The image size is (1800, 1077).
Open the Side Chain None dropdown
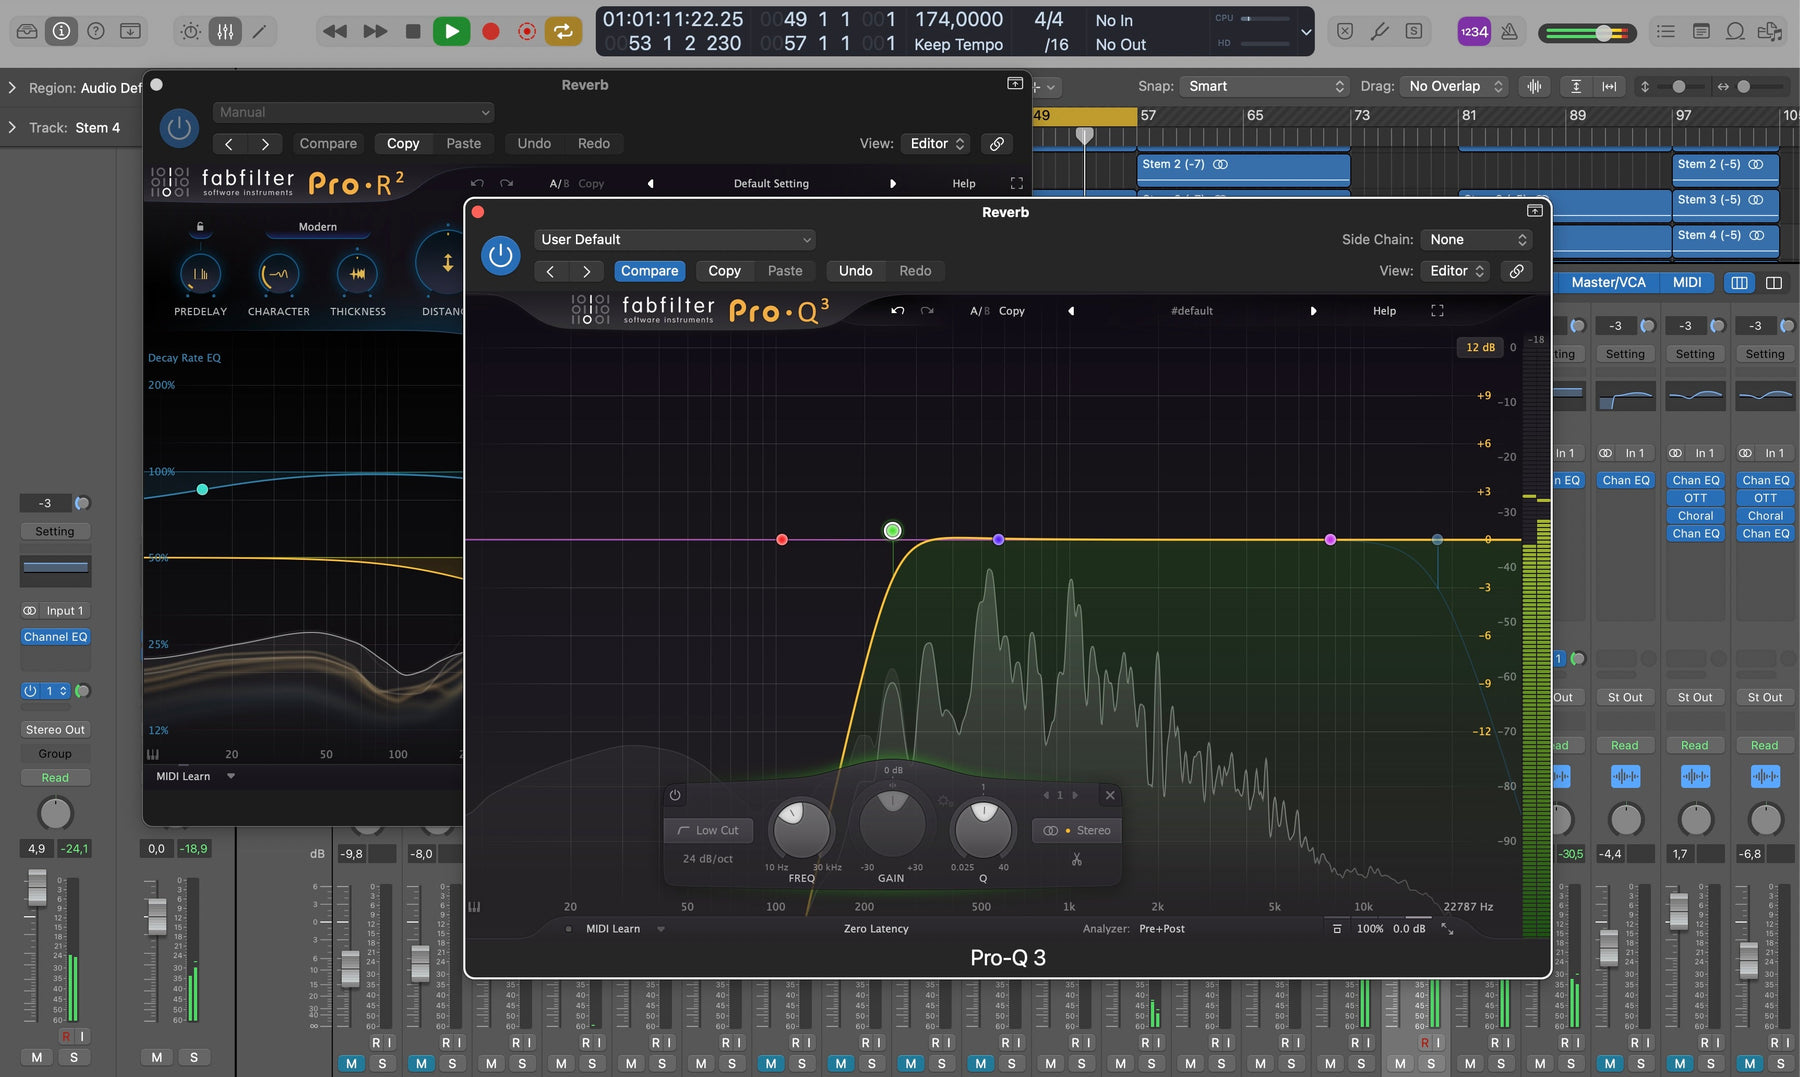tap(1478, 239)
